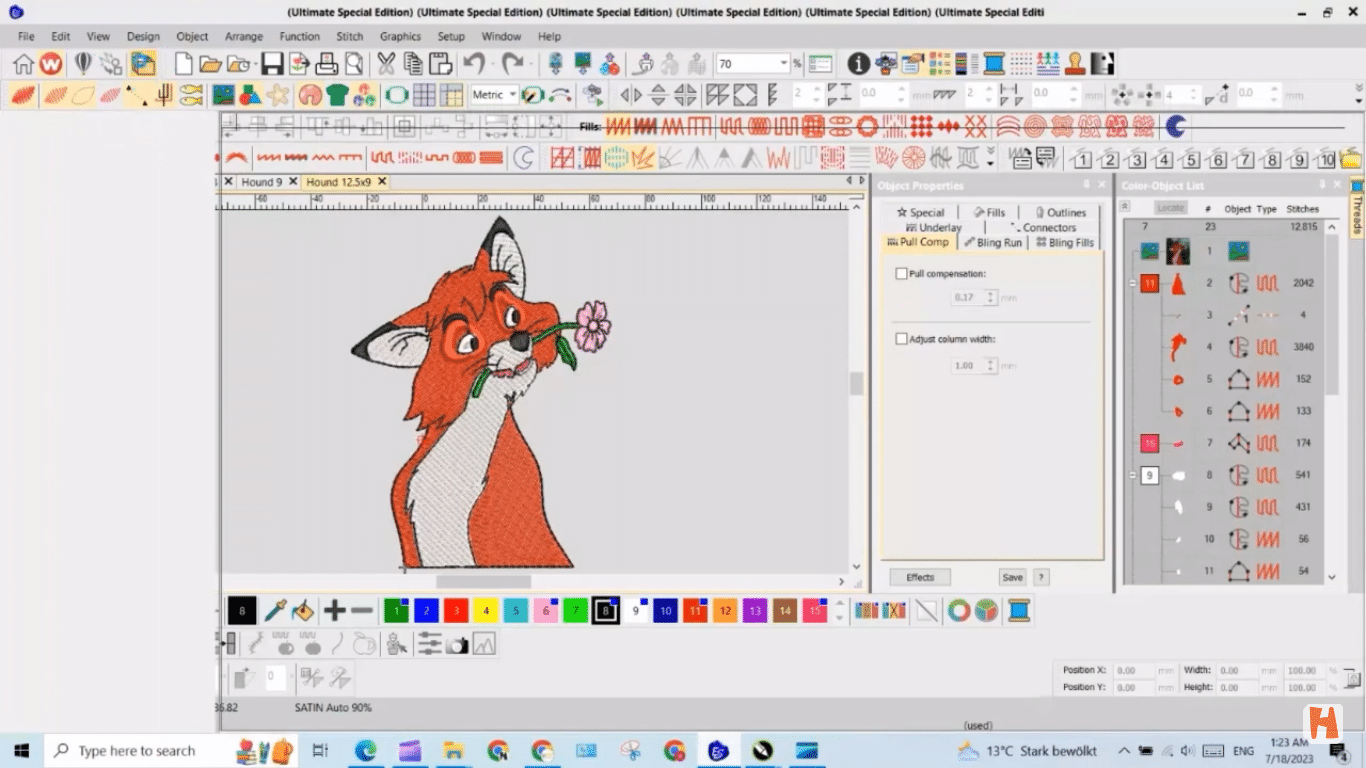The height and width of the screenshot is (768, 1366).
Task: Close the Hound 12.5x9 tab
Action: 382,182
